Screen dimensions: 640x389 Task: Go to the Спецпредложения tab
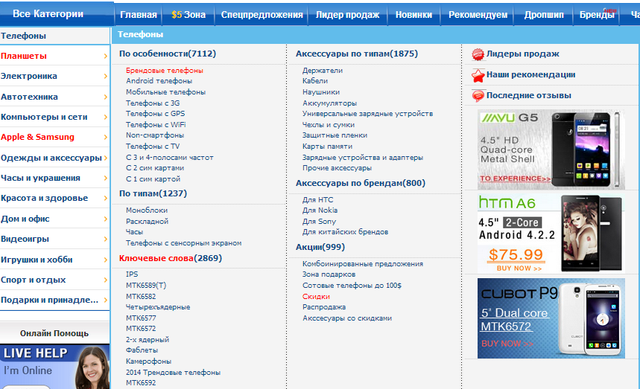pos(262,15)
